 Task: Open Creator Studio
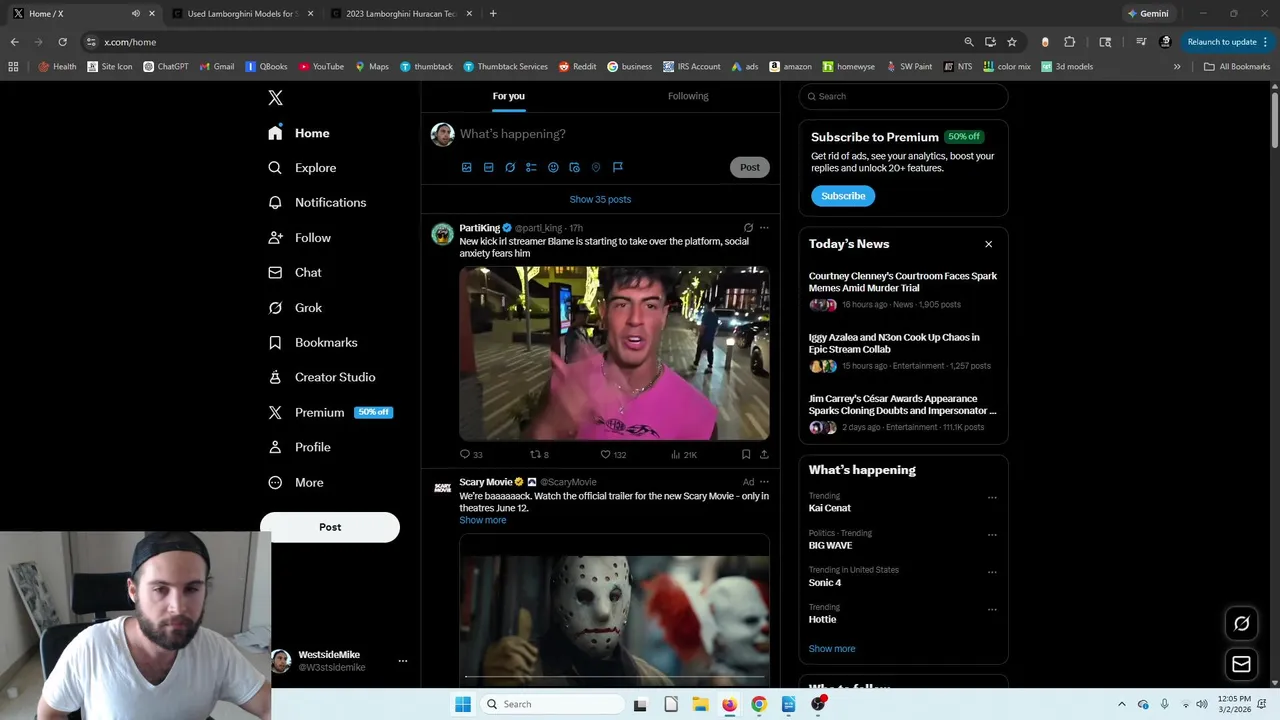(x=321, y=377)
